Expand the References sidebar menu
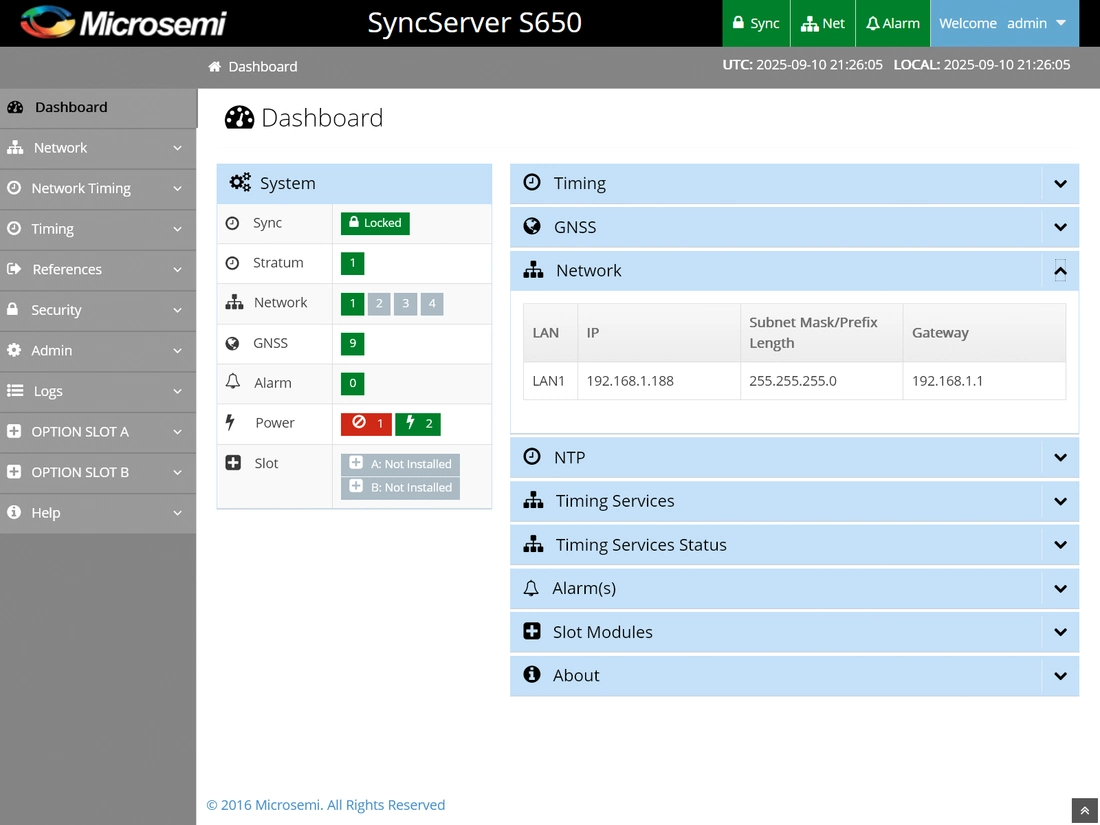Screen dimensions: 1100x825 click(98, 269)
